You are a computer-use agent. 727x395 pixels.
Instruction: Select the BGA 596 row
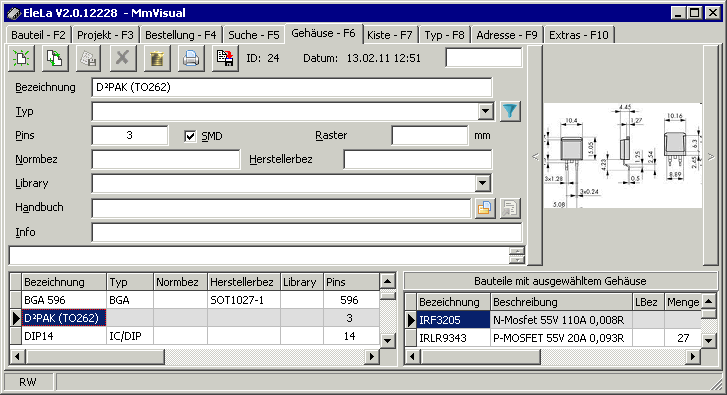(x=194, y=300)
